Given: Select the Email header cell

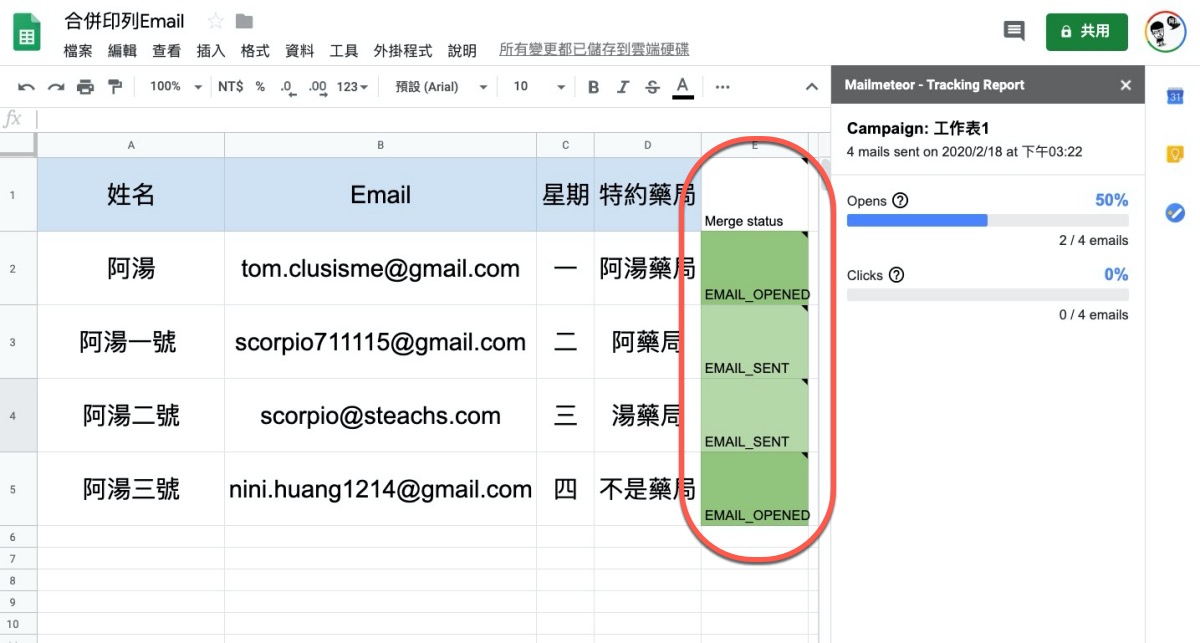Looking at the screenshot, I should pos(380,195).
